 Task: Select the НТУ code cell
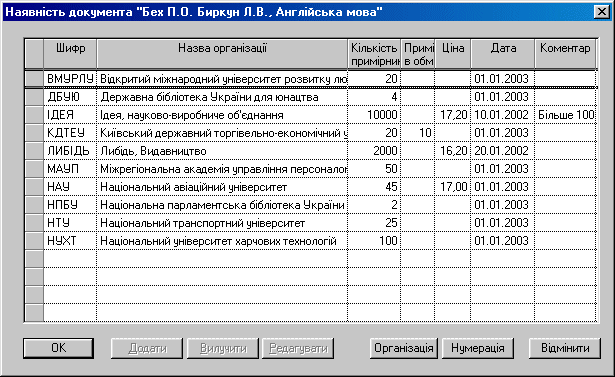[70, 223]
